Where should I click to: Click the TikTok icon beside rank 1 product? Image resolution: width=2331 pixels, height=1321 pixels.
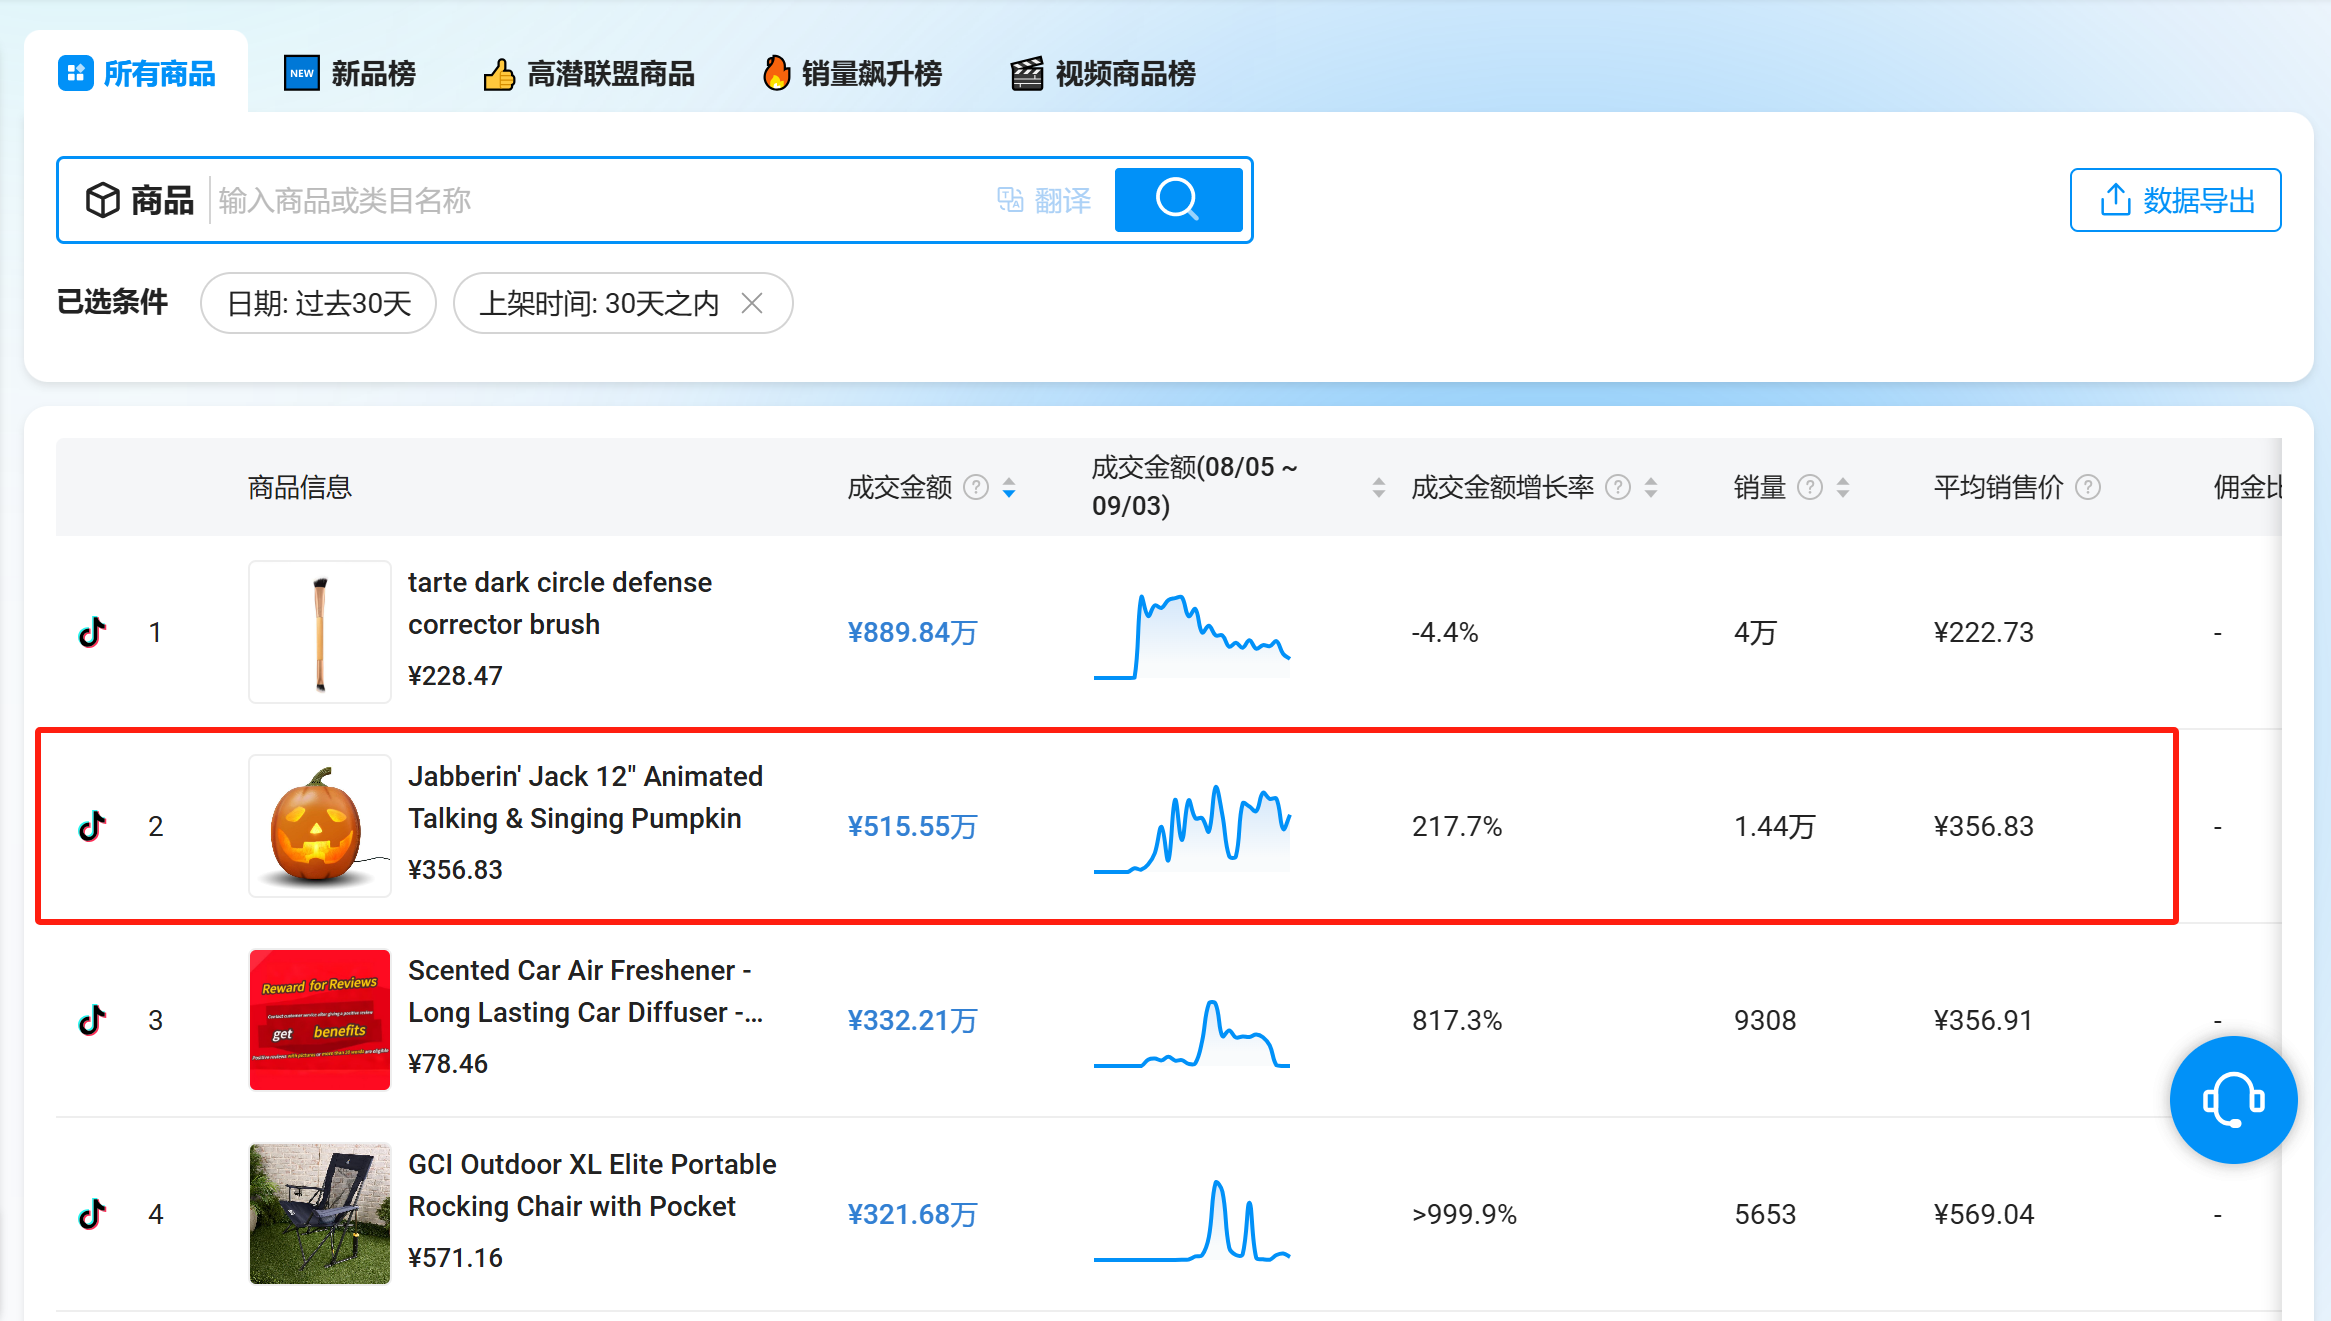[x=91, y=631]
